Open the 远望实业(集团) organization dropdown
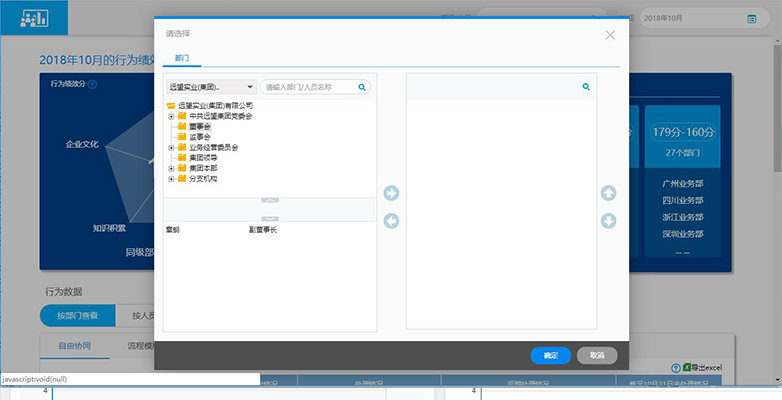Viewport: 782px width, 400px height. pos(211,87)
